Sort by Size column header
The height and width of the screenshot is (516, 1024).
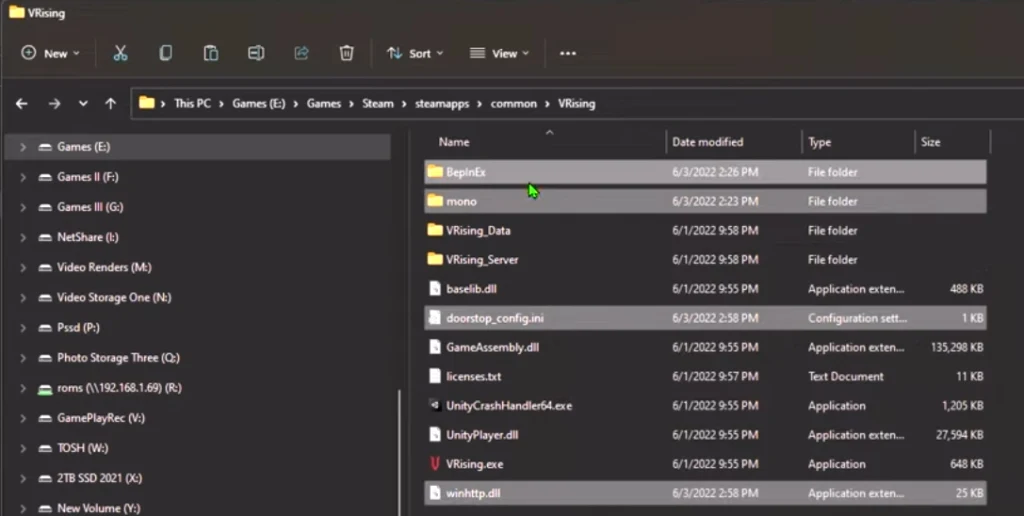pos(931,142)
